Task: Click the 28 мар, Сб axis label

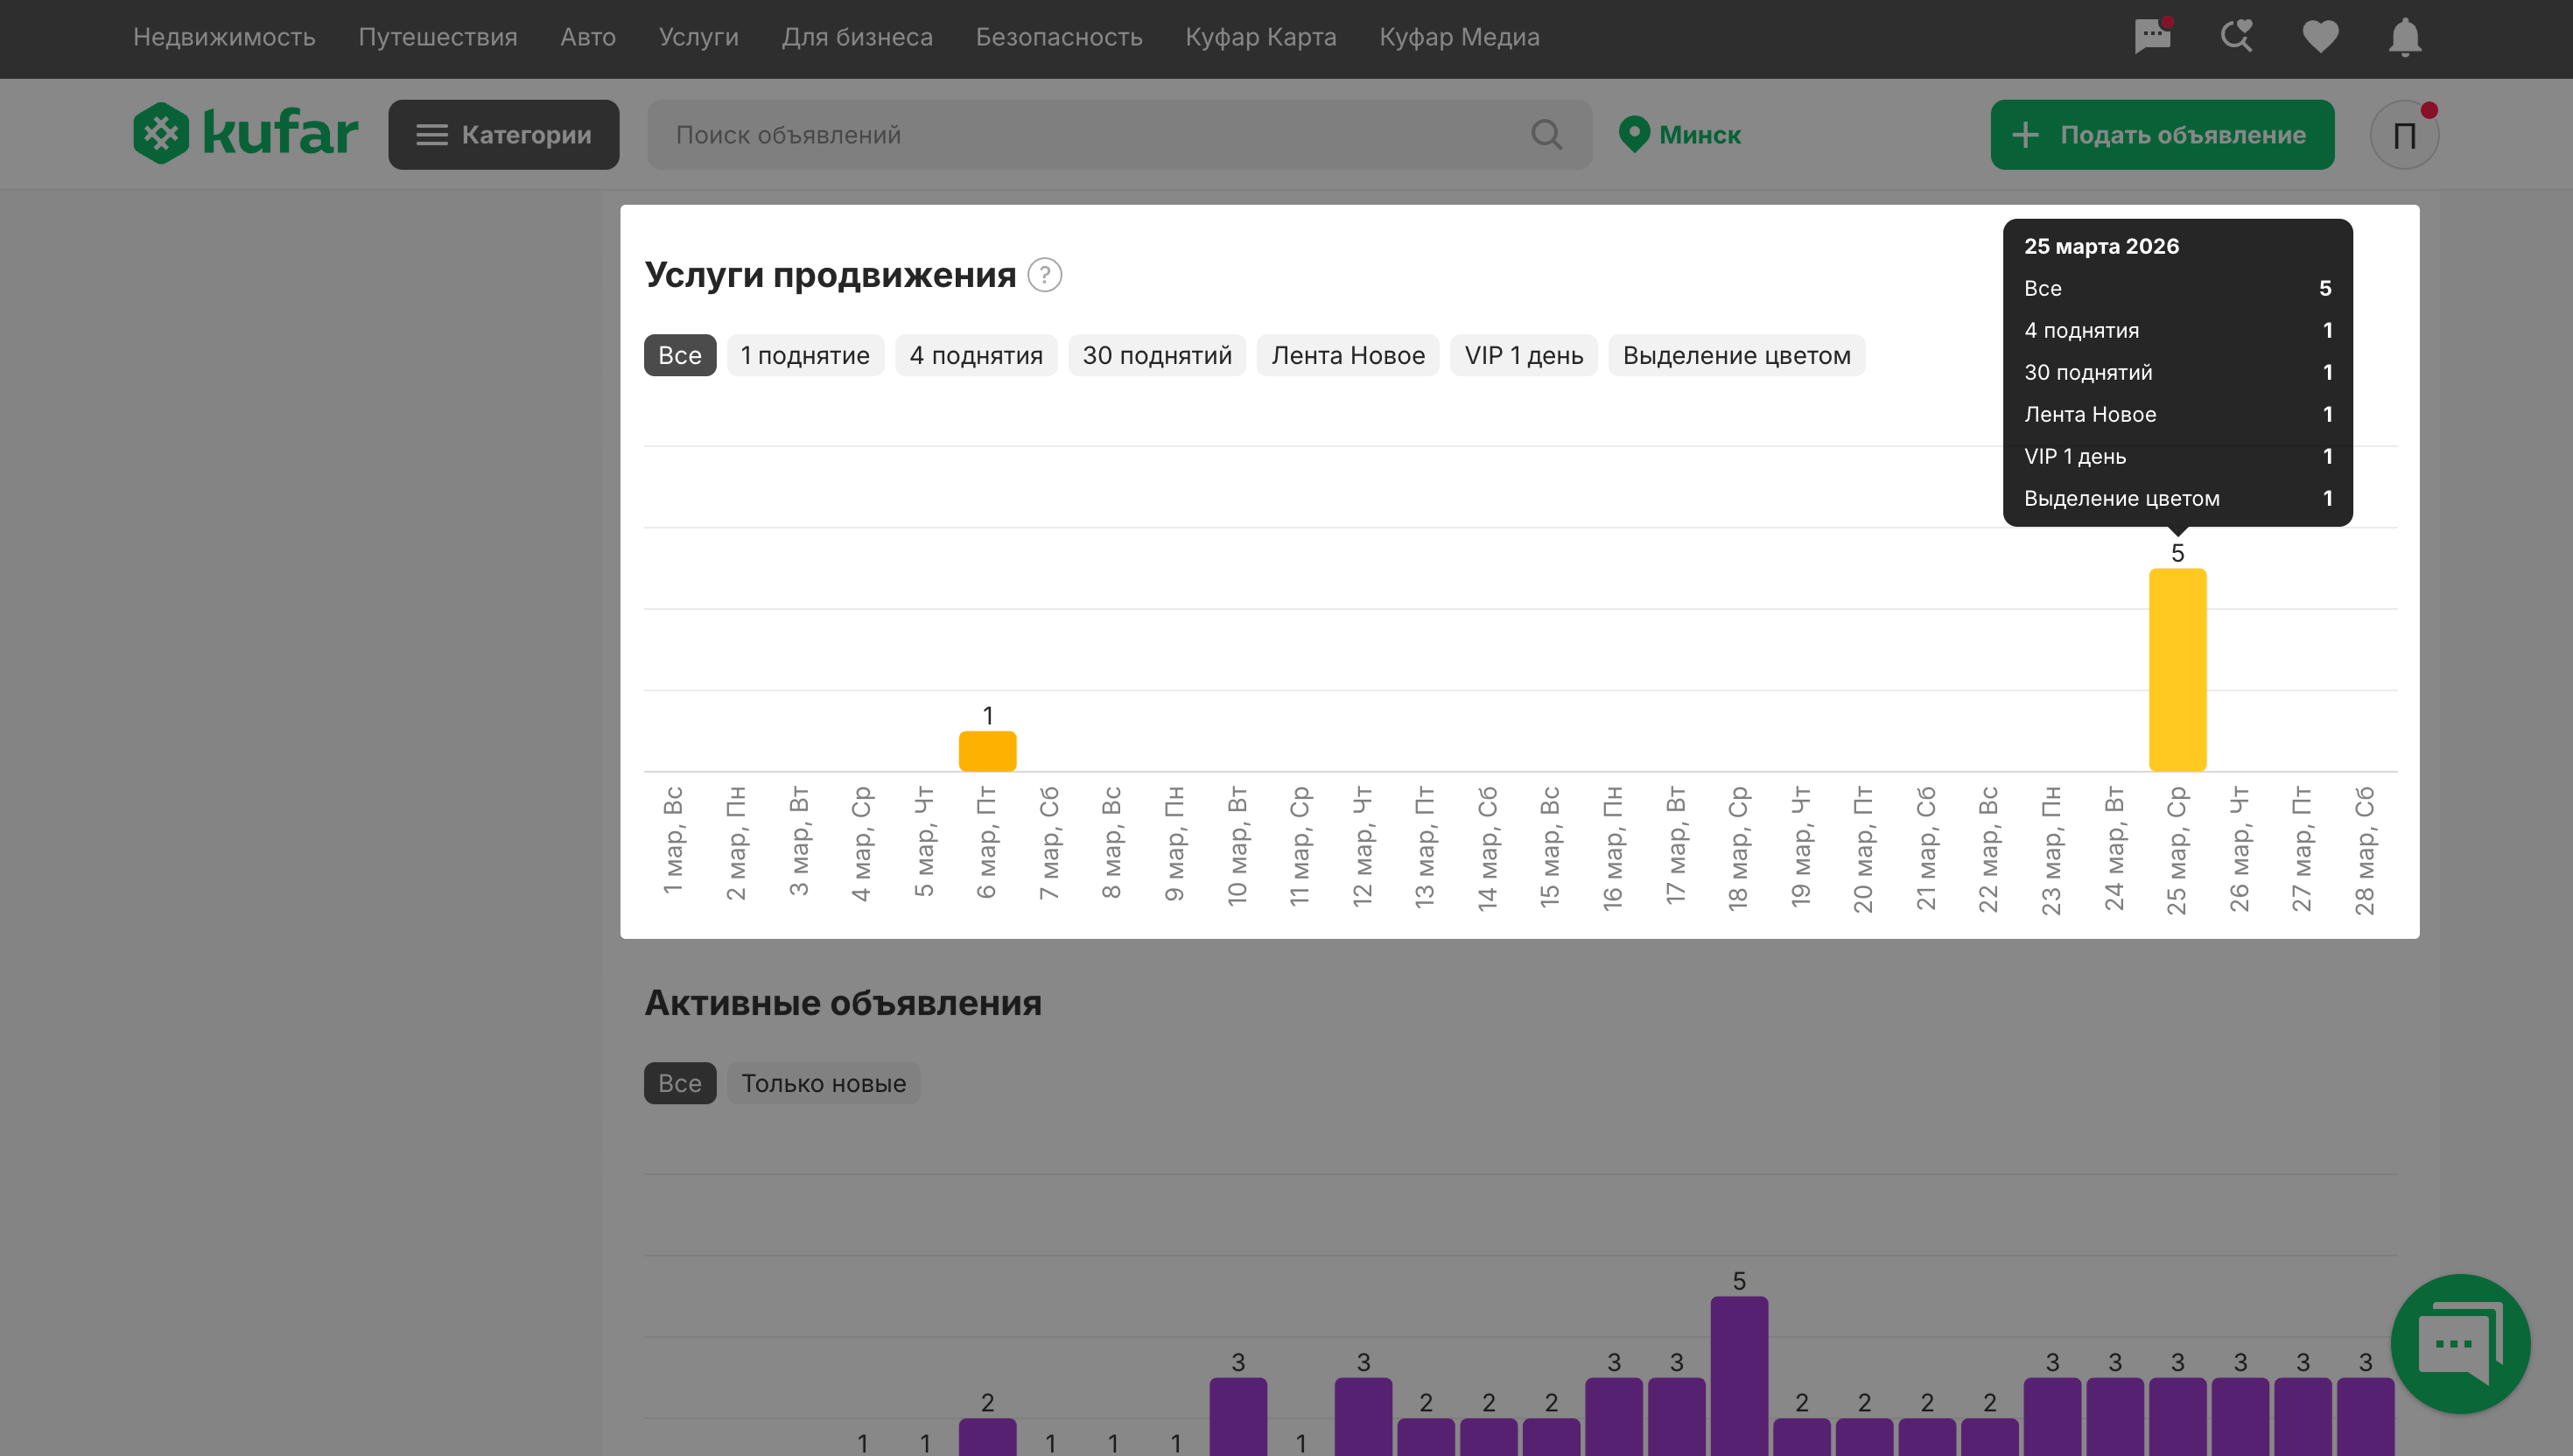Action: (x=2365, y=851)
